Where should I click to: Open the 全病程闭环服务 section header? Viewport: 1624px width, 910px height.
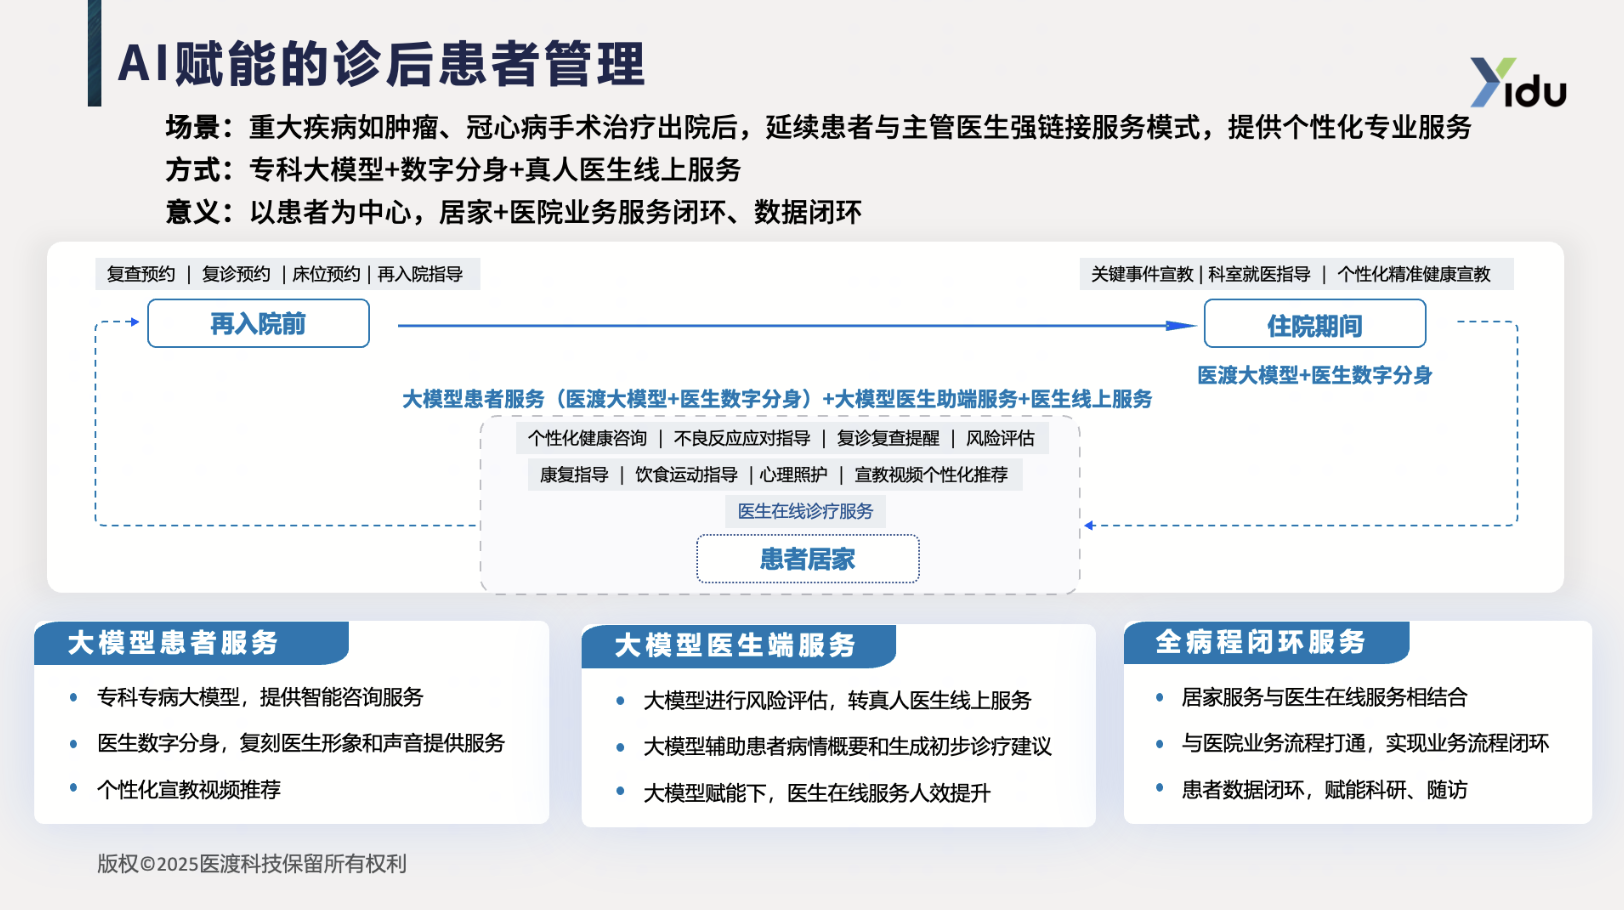coord(1260,642)
